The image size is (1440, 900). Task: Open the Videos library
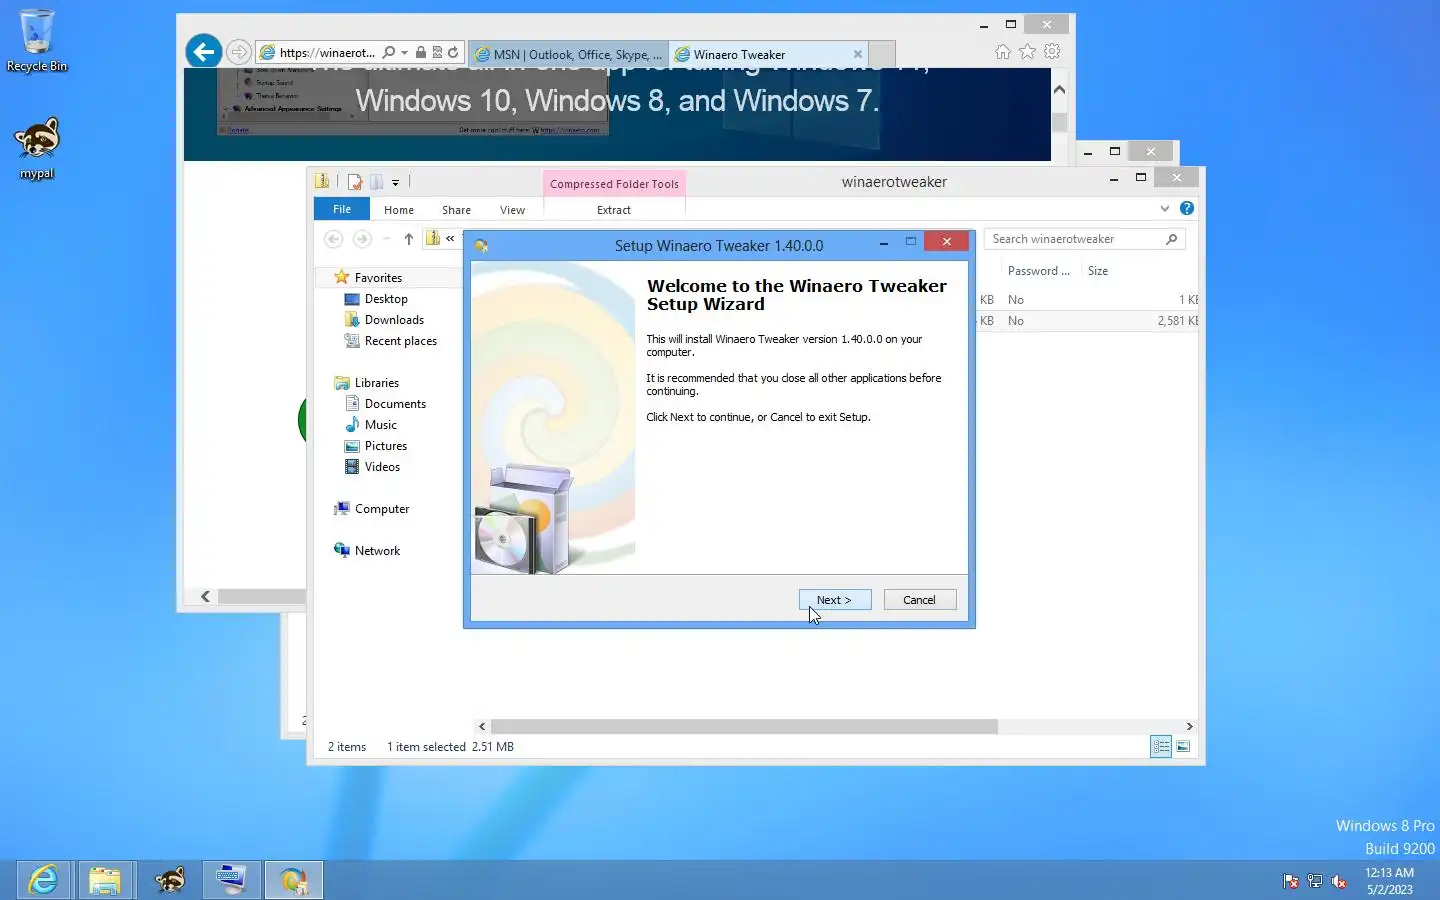(382, 467)
